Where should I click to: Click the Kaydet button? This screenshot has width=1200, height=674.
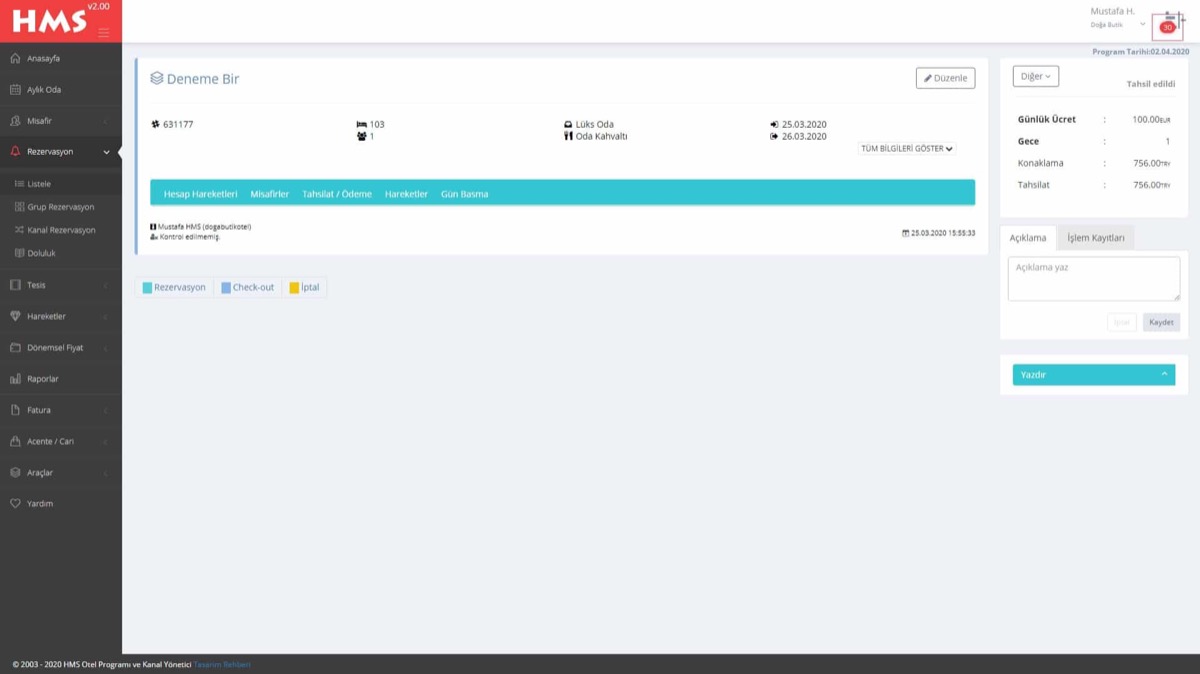[x=1161, y=322]
